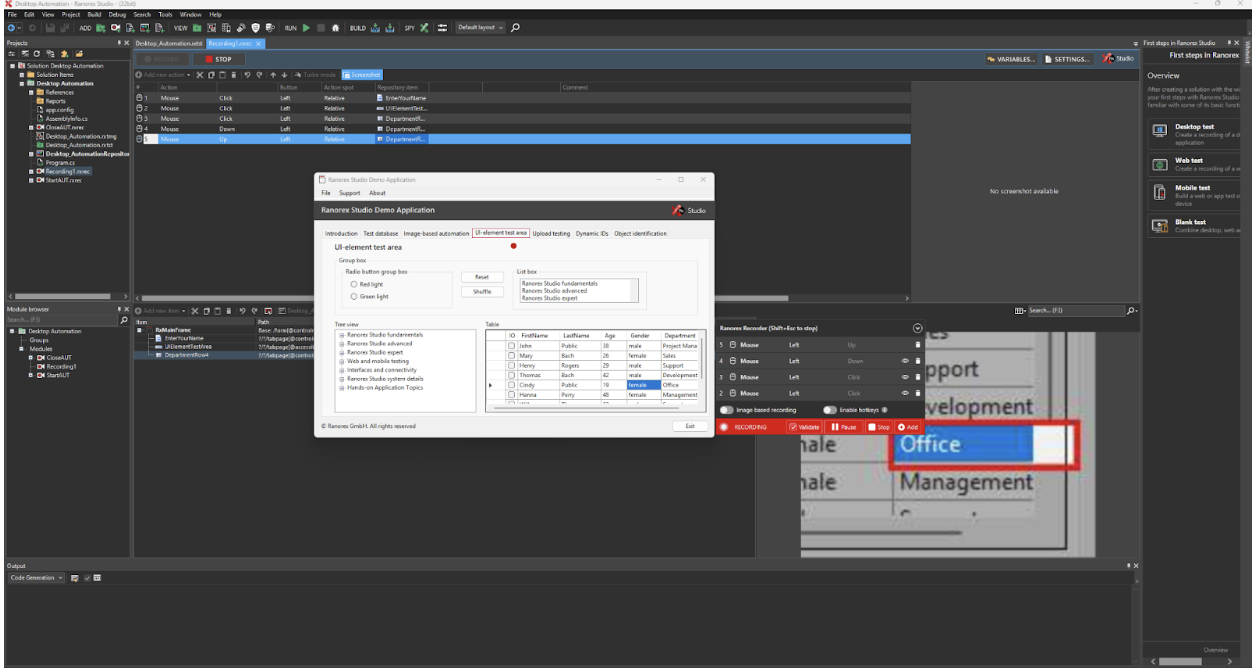
Task: Show screenshot for recorder row 4 eye icon
Action: 905,361
